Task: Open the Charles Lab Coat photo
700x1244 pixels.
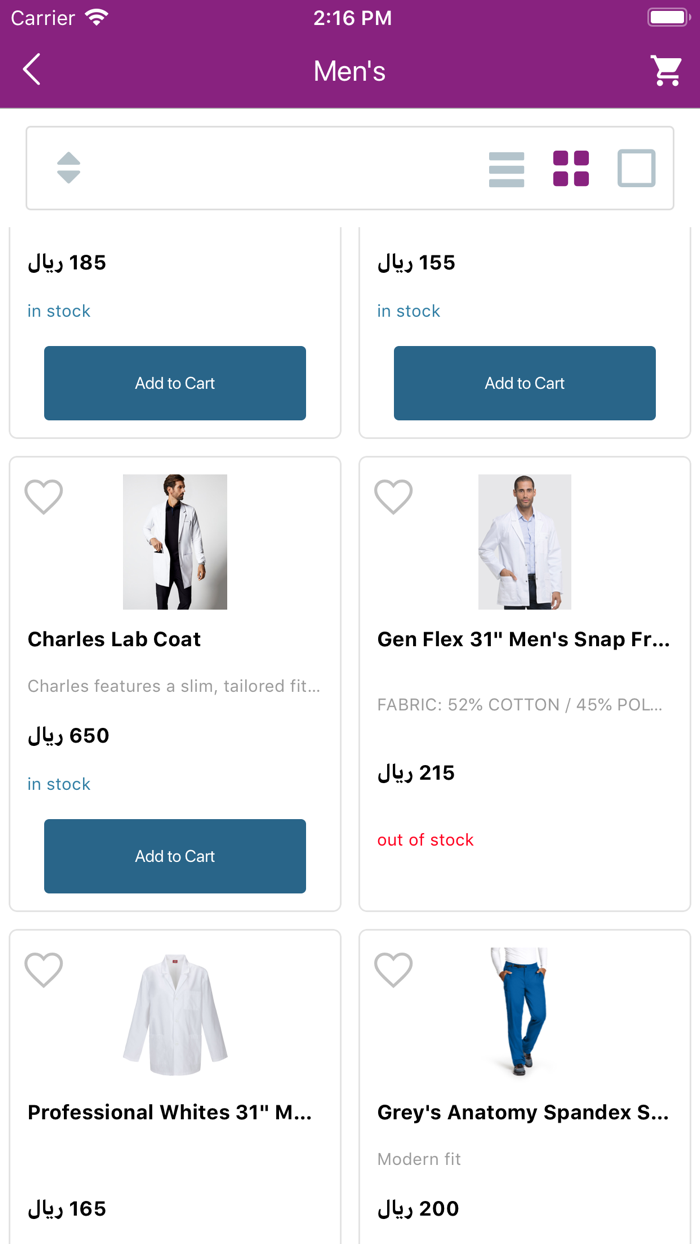Action: pyautogui.click(x=175, y=542)
